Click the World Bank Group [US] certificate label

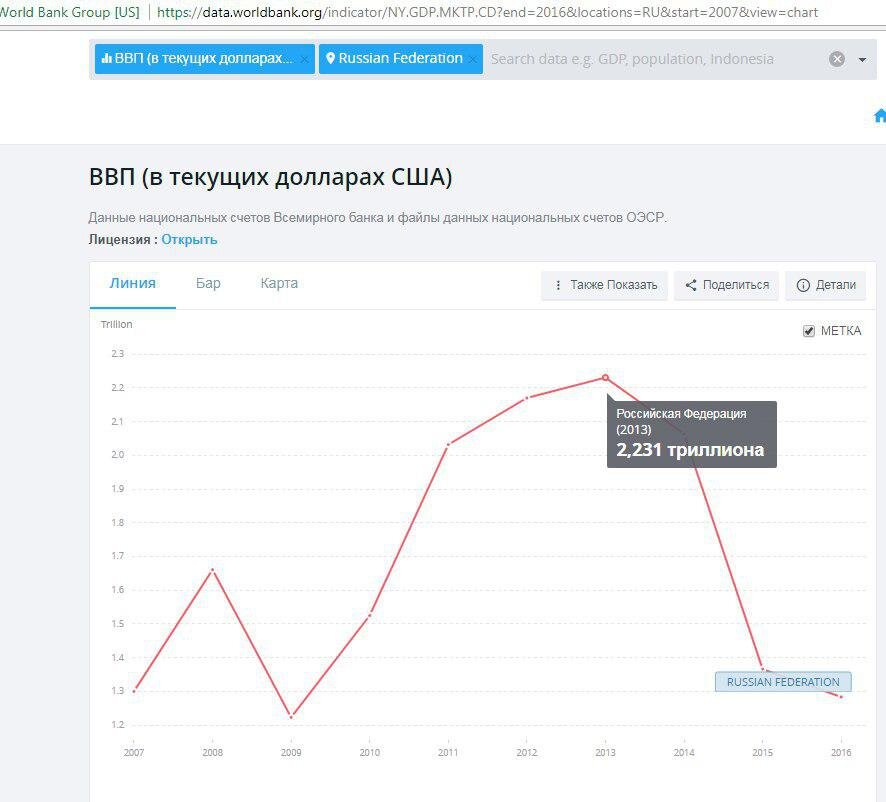(70, 12)
